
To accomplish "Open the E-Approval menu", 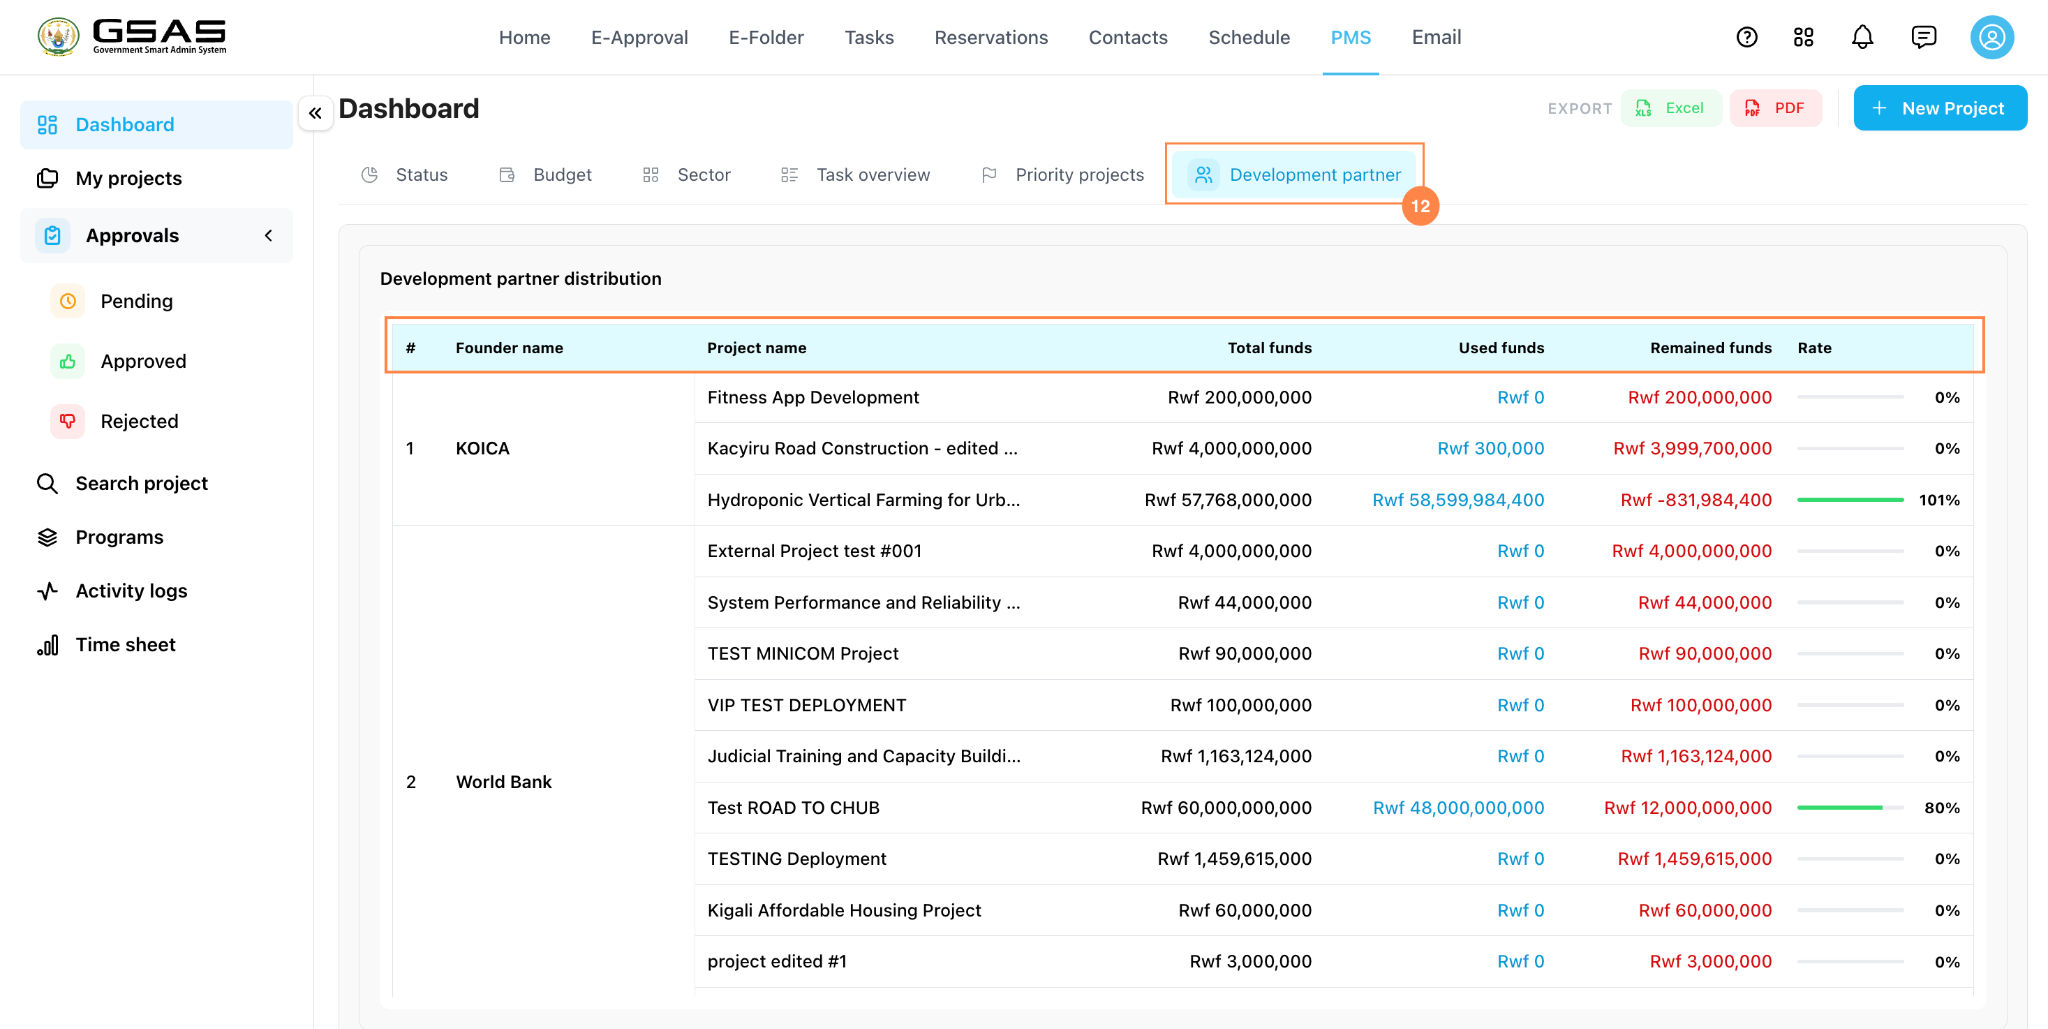I will [640, 37].
